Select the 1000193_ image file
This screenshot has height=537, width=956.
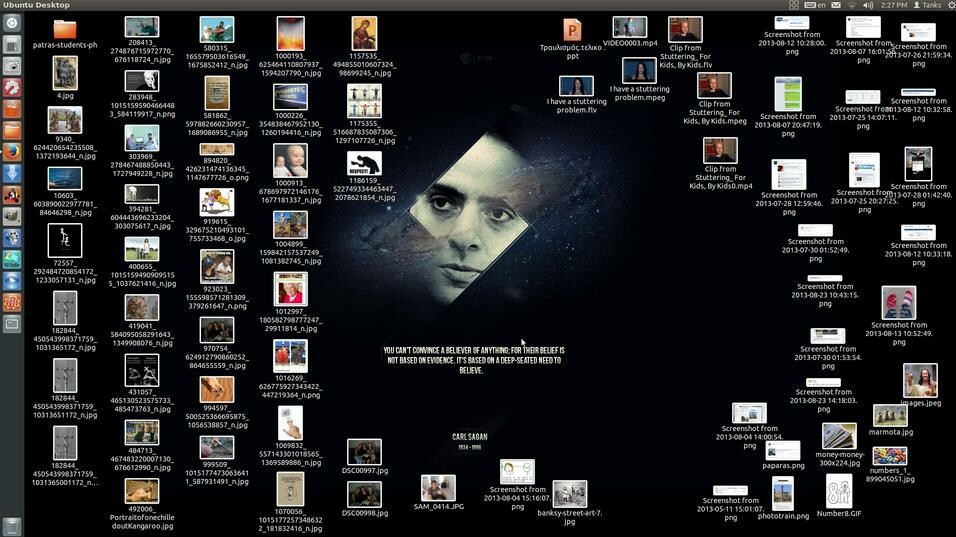tap(290, 47)
